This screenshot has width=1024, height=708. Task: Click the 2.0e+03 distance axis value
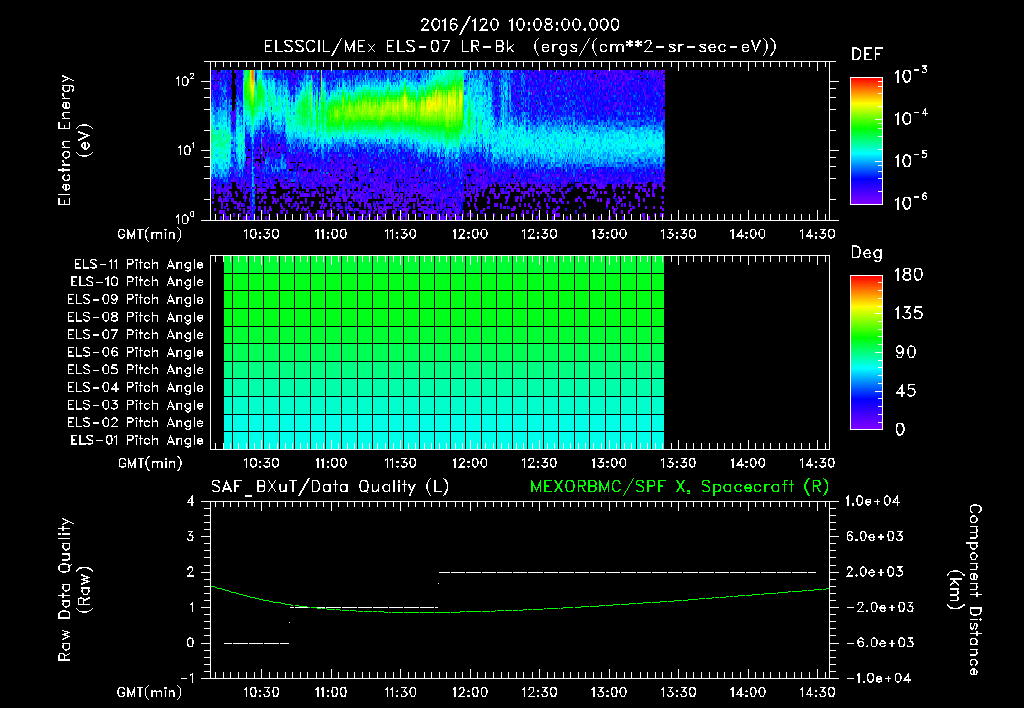click(875, 572)
